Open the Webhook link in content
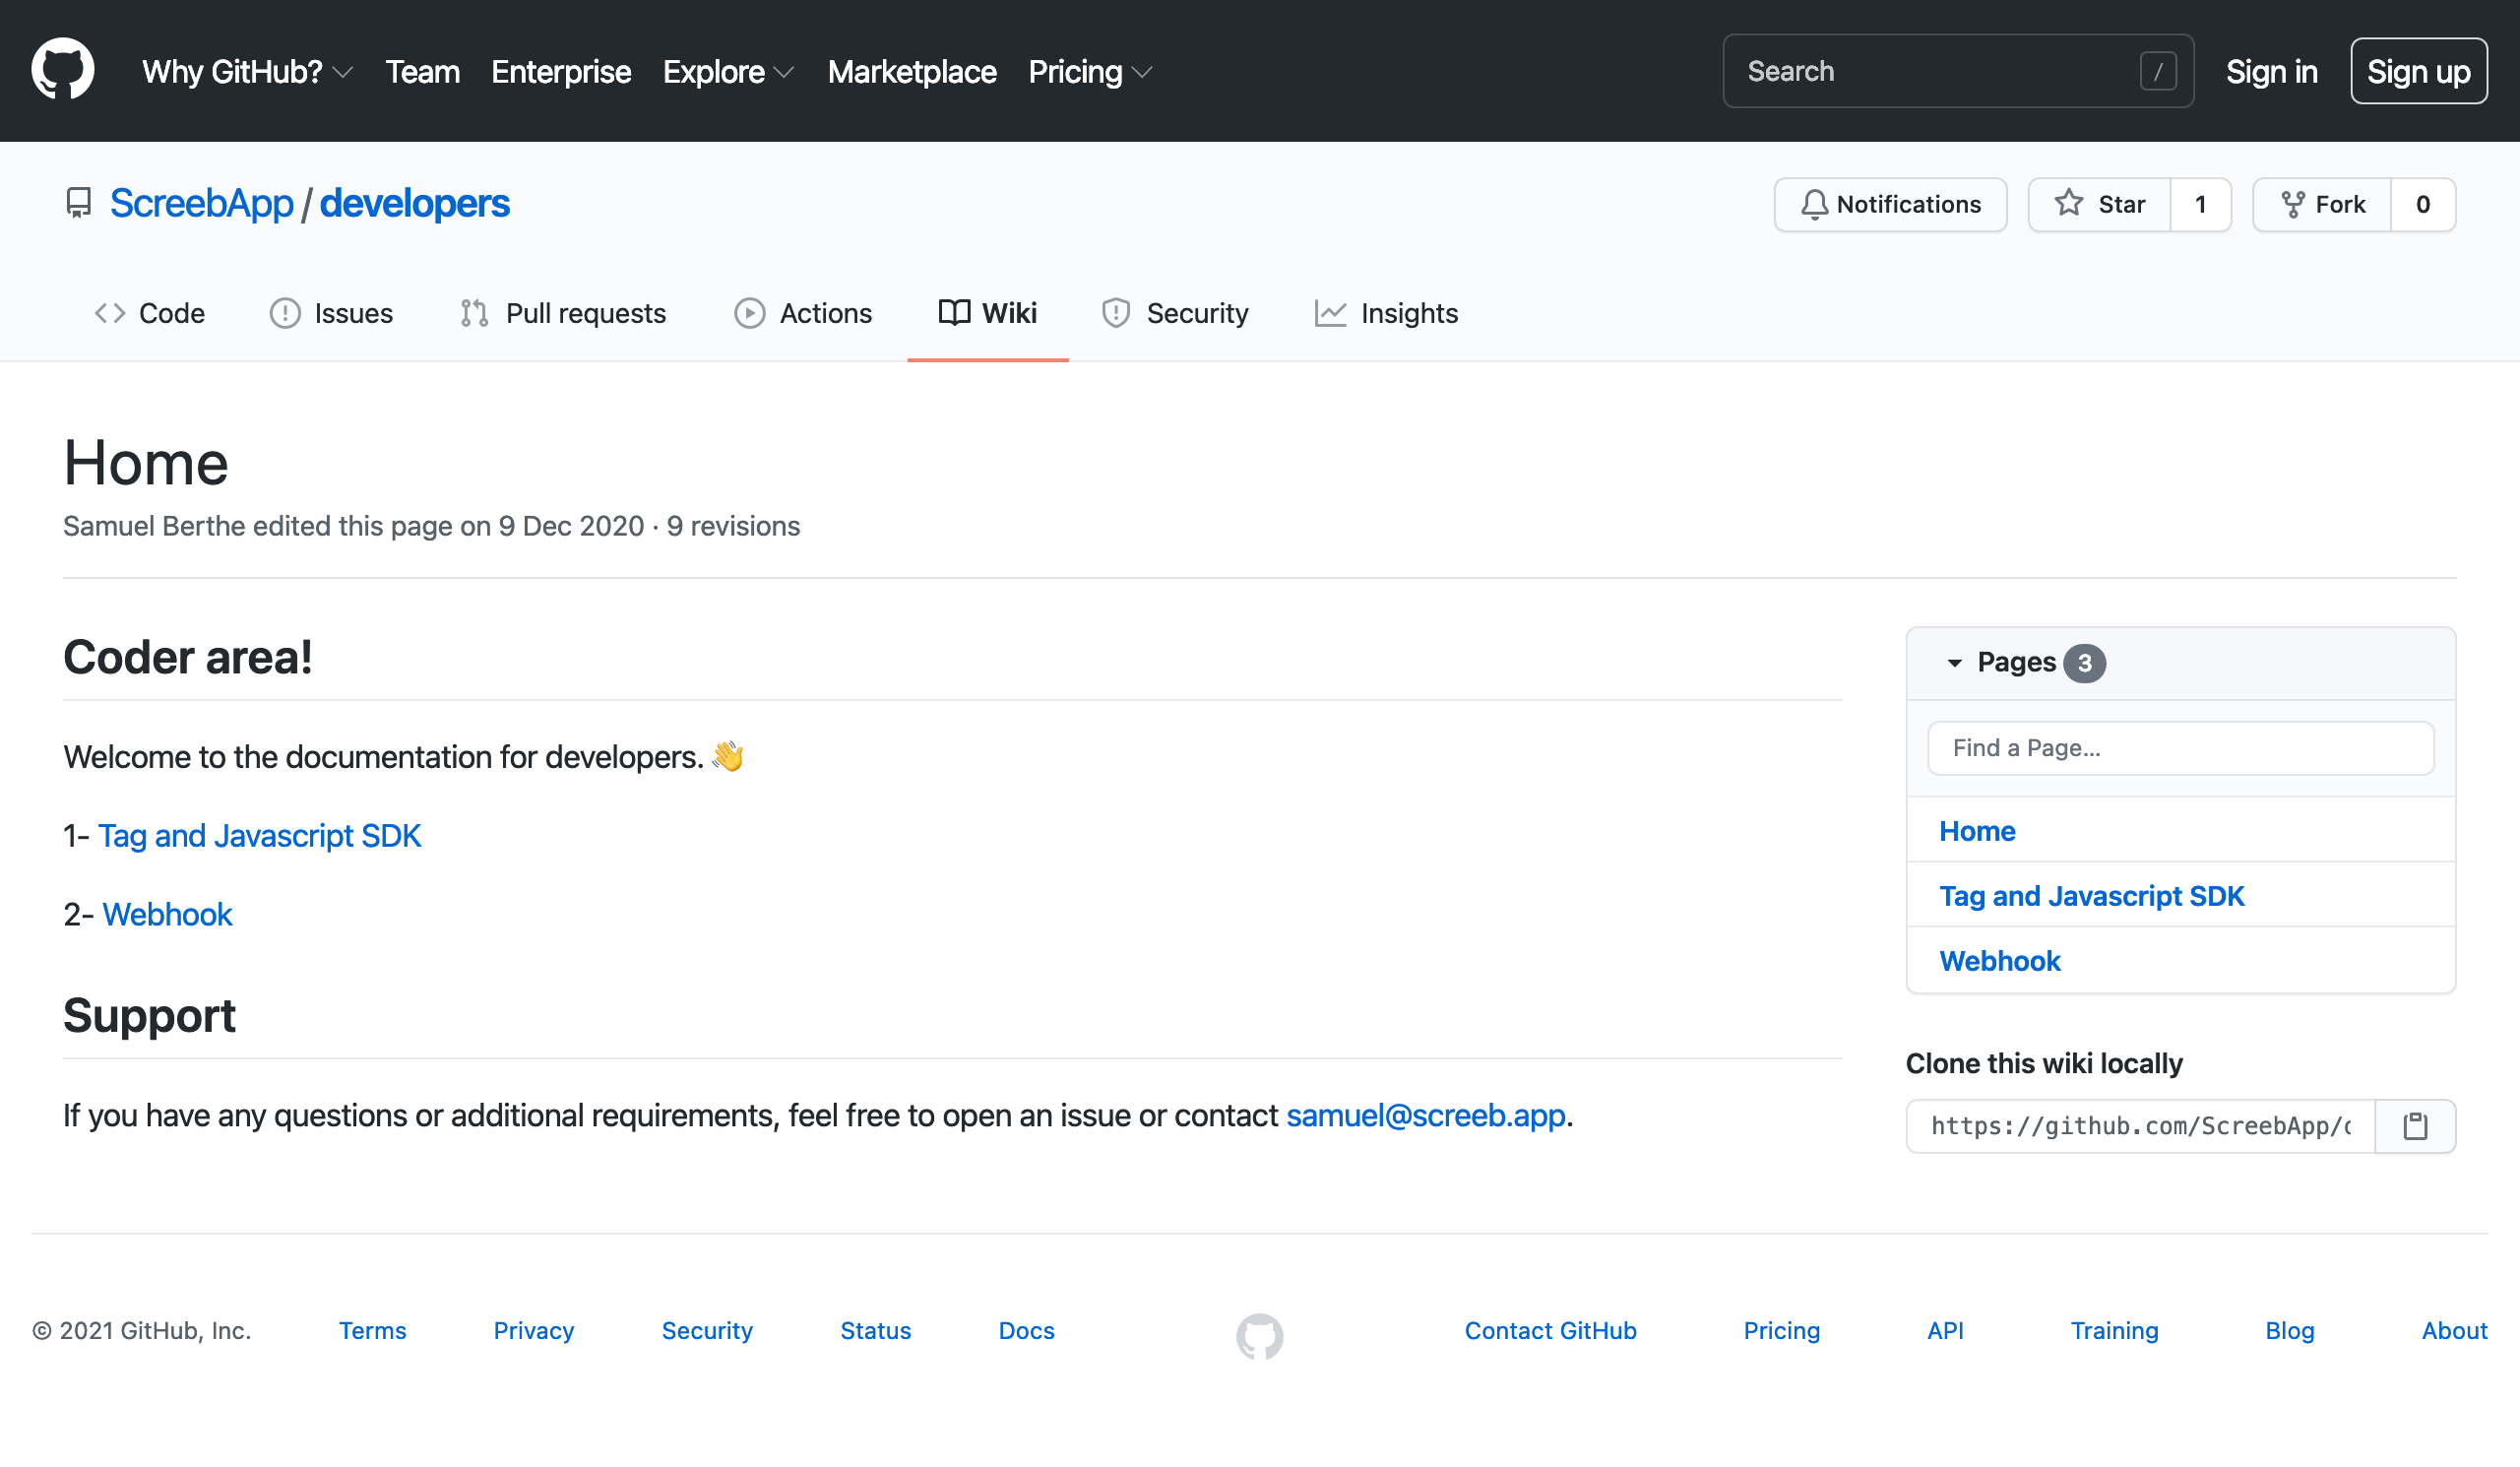The height and width of the screenshot is (1467, 2520). coord(167,914)
